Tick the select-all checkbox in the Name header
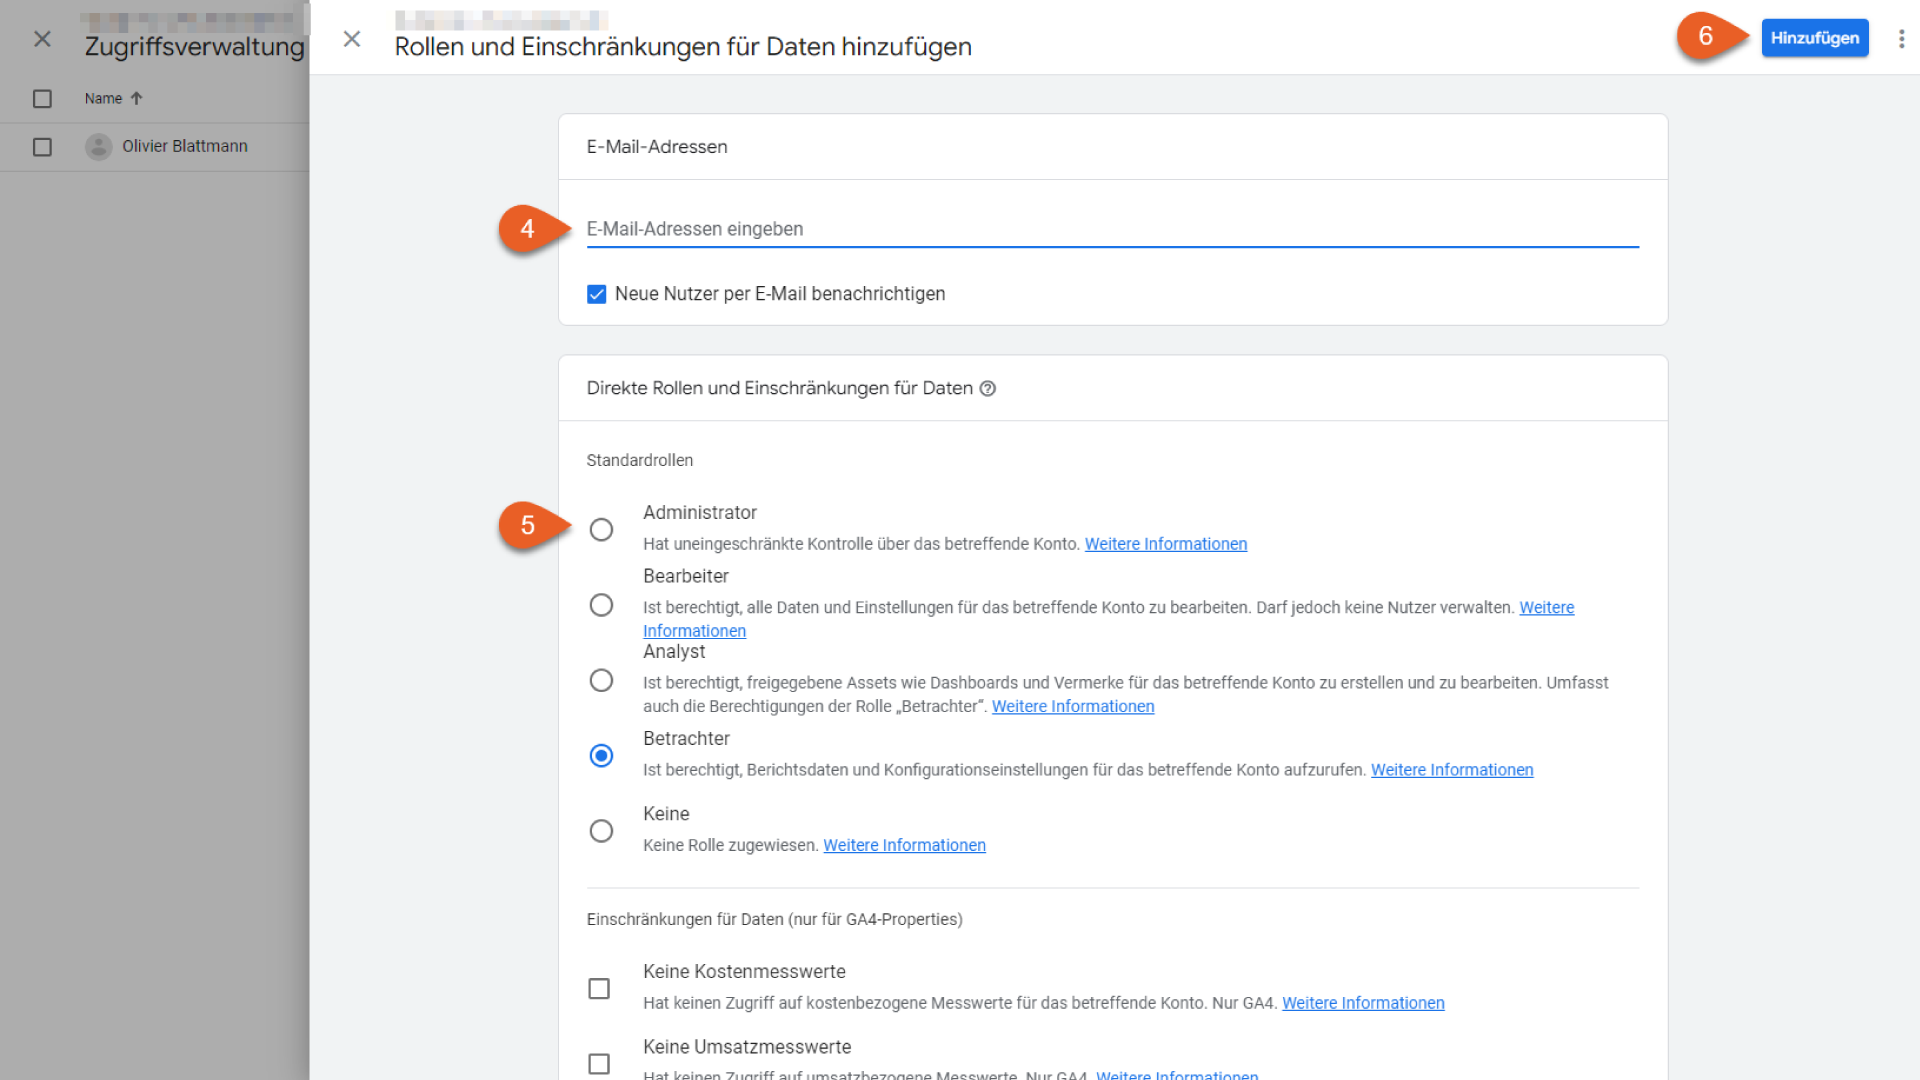This screenshot has height=1080, width=1920. click(42, 98)
